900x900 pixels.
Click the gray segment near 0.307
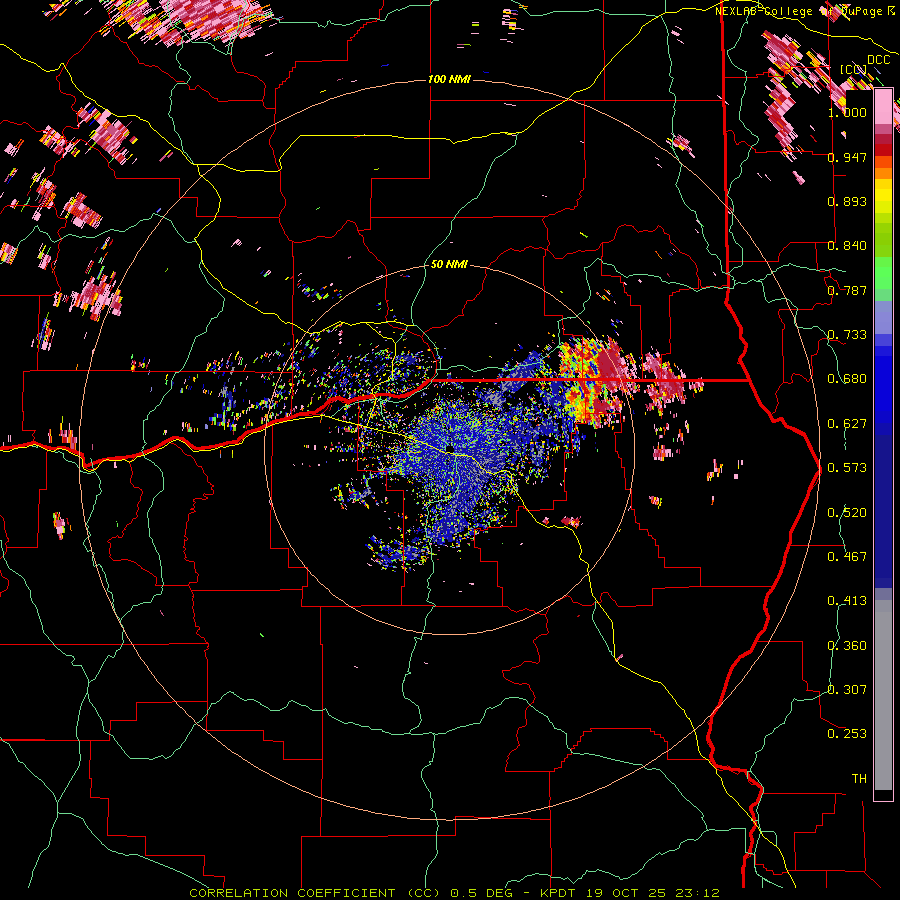[x=883, y=695]
